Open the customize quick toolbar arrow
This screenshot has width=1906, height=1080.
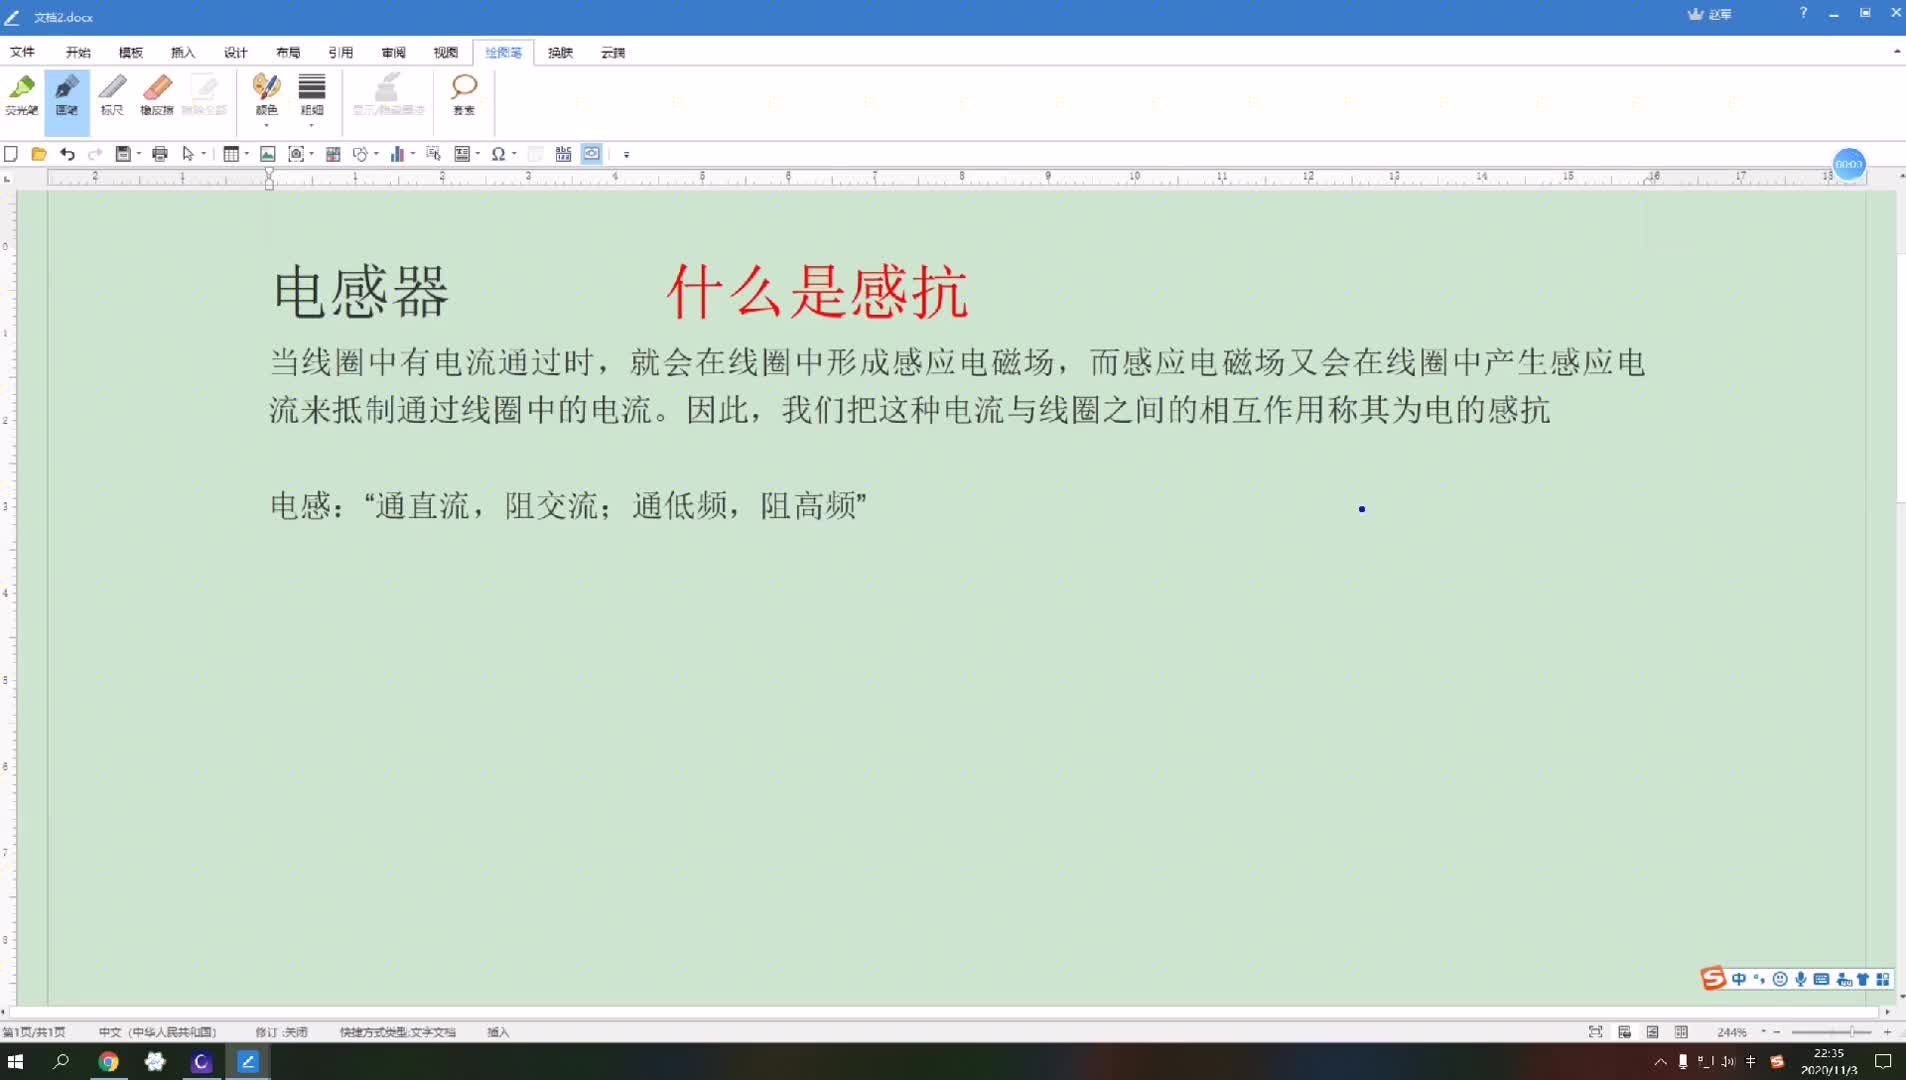tap(627, 154)
